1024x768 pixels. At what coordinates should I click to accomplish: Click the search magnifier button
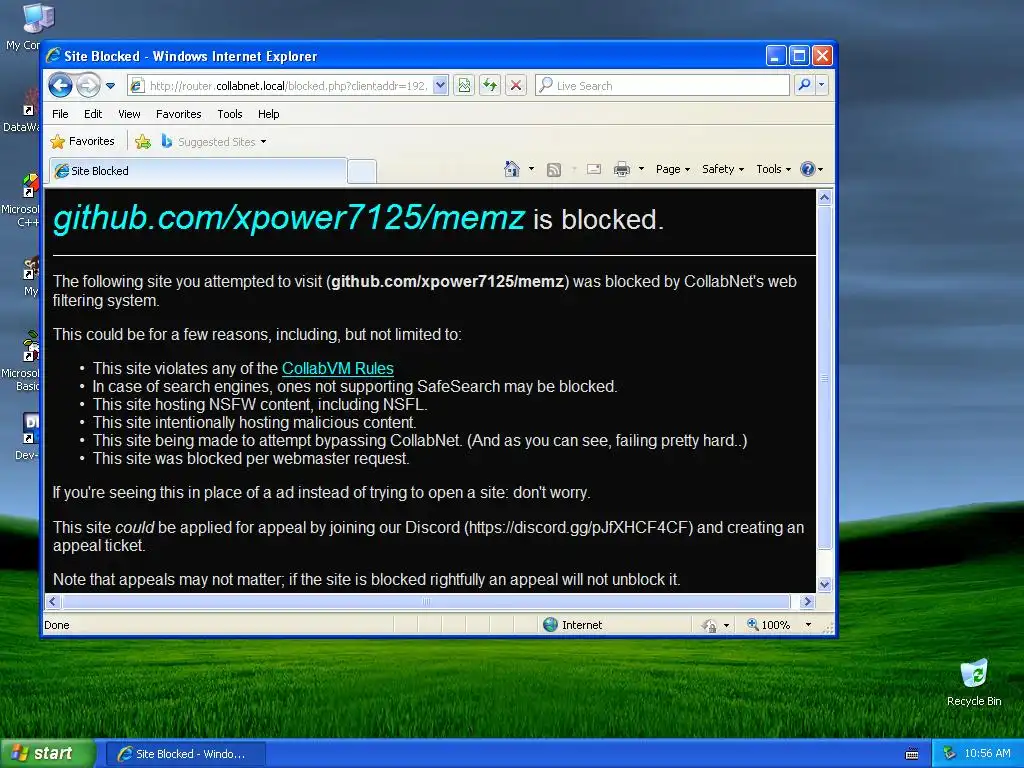click(x=805, y=85)
